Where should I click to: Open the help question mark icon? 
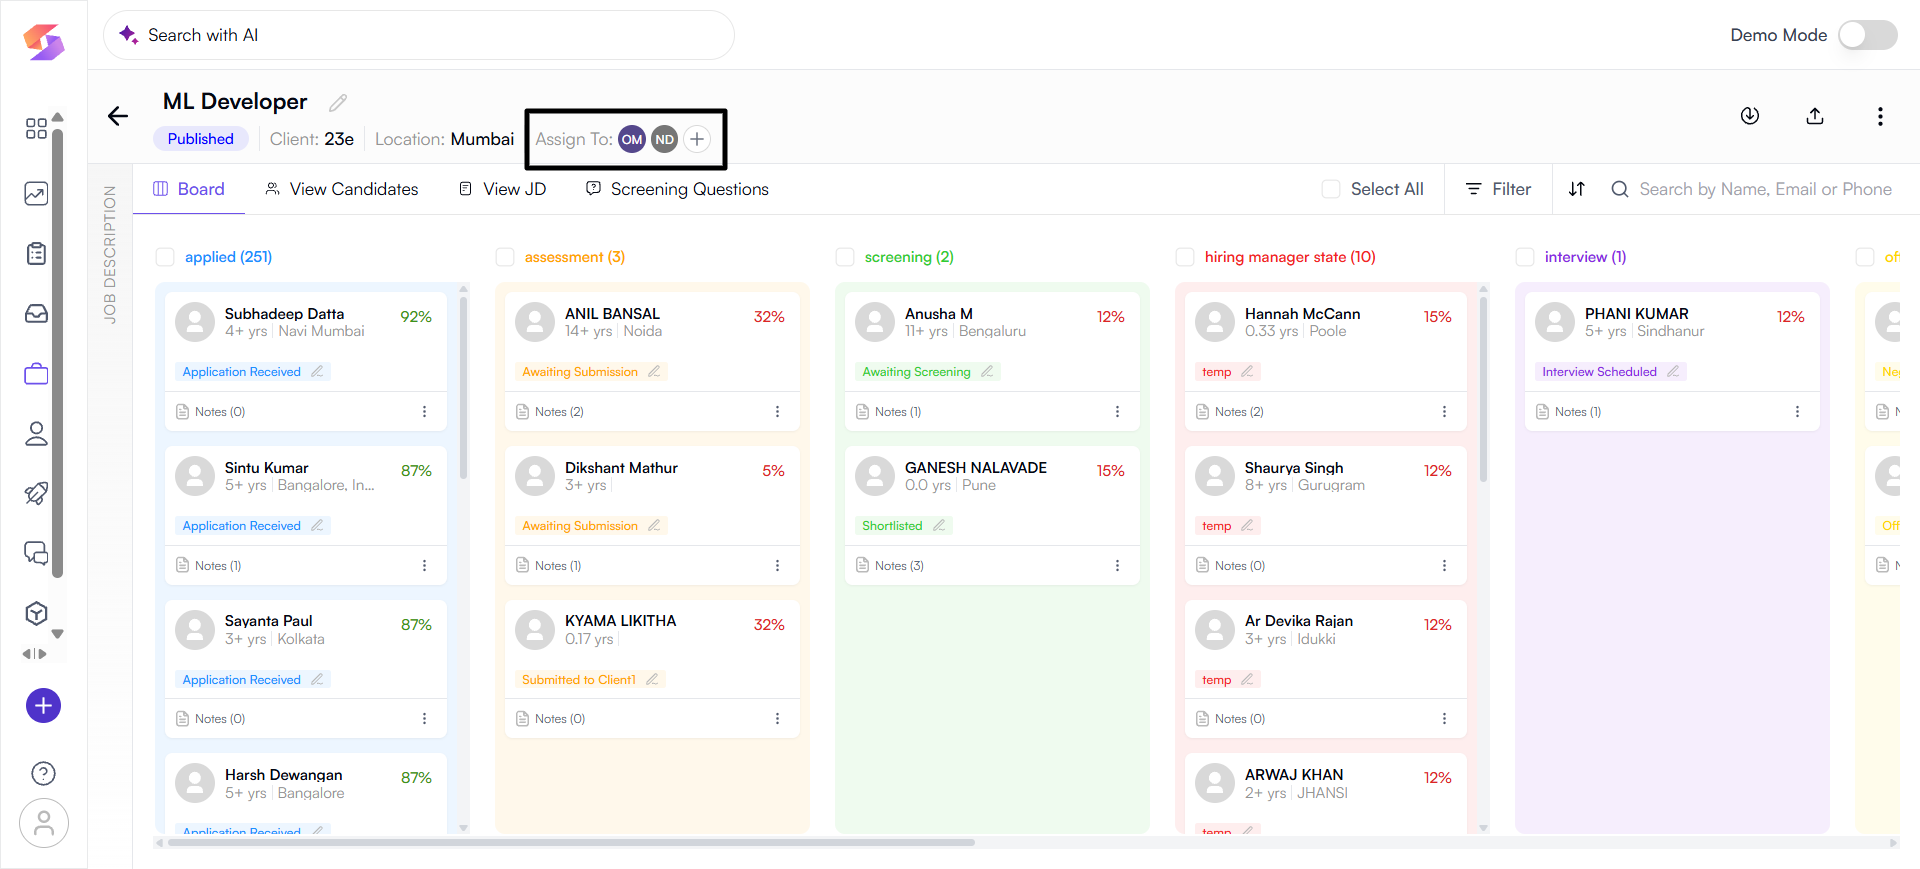[43, 773]
